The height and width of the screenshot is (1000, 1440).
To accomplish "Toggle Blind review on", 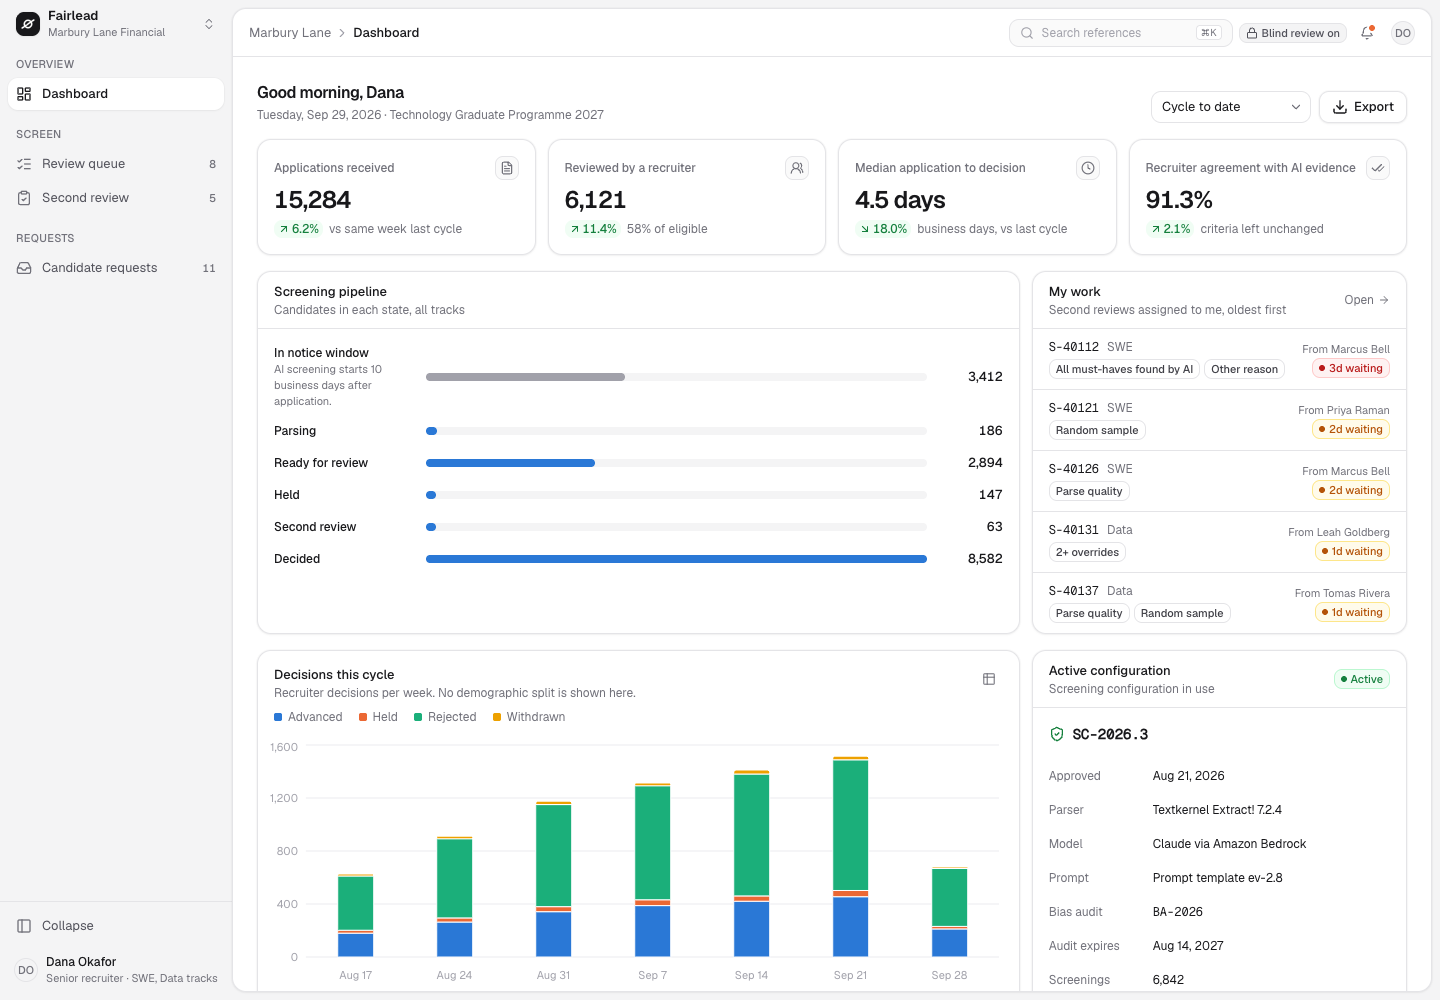I will click(1293, 33).
